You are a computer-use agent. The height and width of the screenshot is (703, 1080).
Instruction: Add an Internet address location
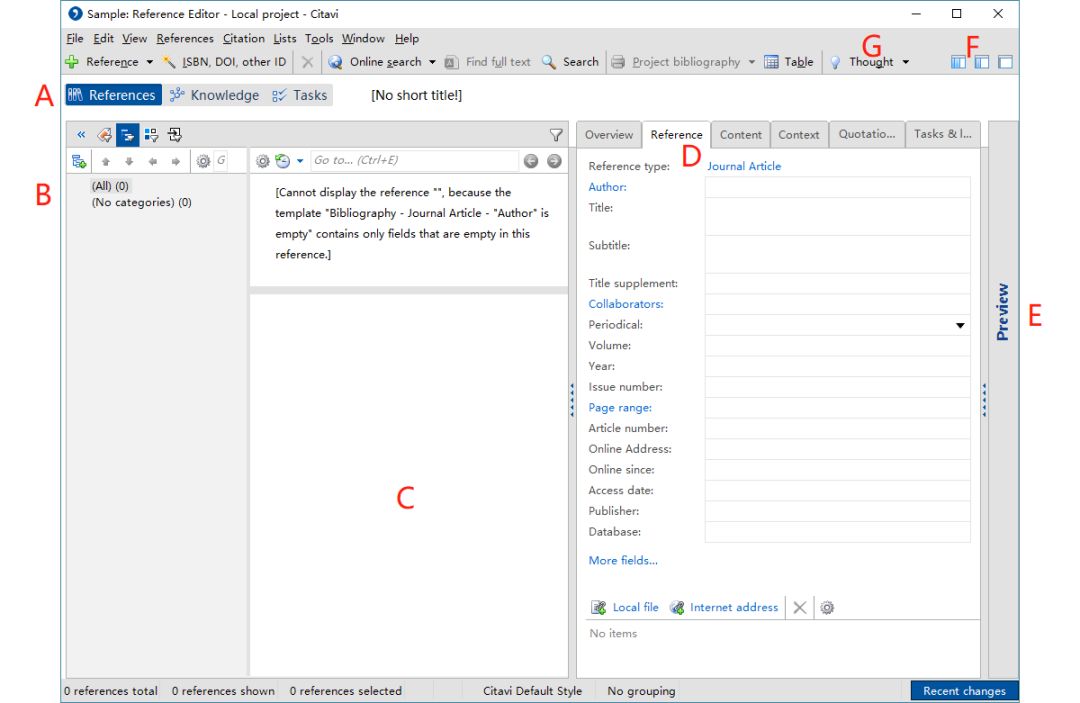point(725,607)
